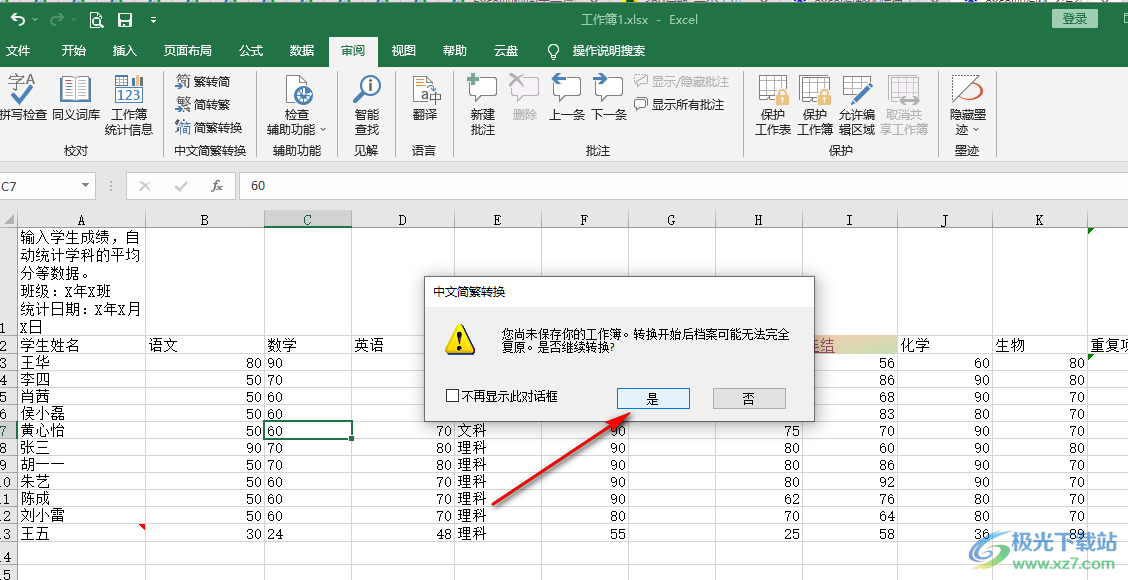Add a comment with 新建批注
This screenshot has width=1128, height=580.
pos(483,106)
